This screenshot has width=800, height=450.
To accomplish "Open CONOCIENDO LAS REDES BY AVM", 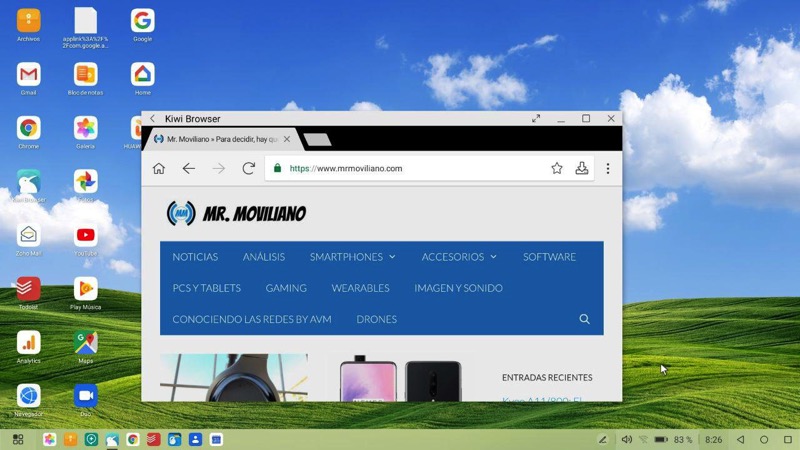I will (x=252, y=319).
